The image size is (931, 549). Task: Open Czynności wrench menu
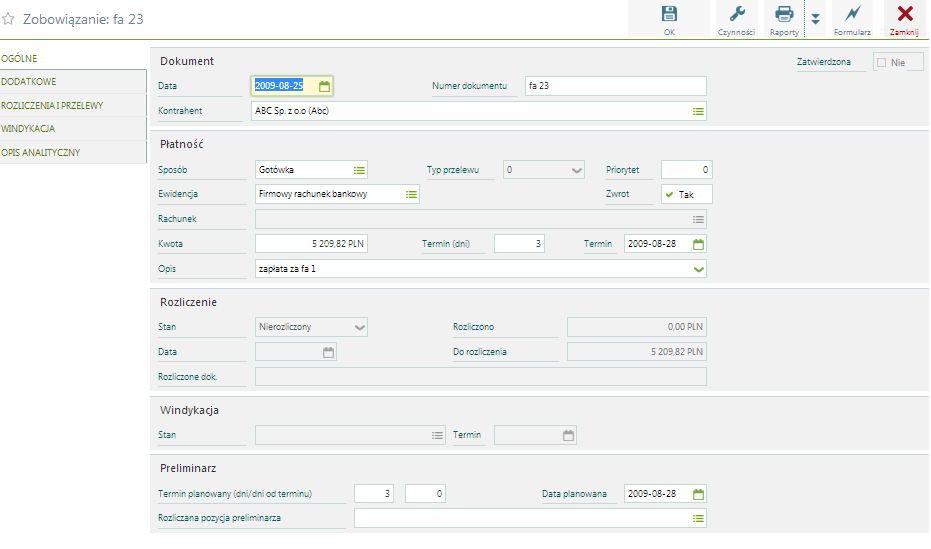(736, 20)
